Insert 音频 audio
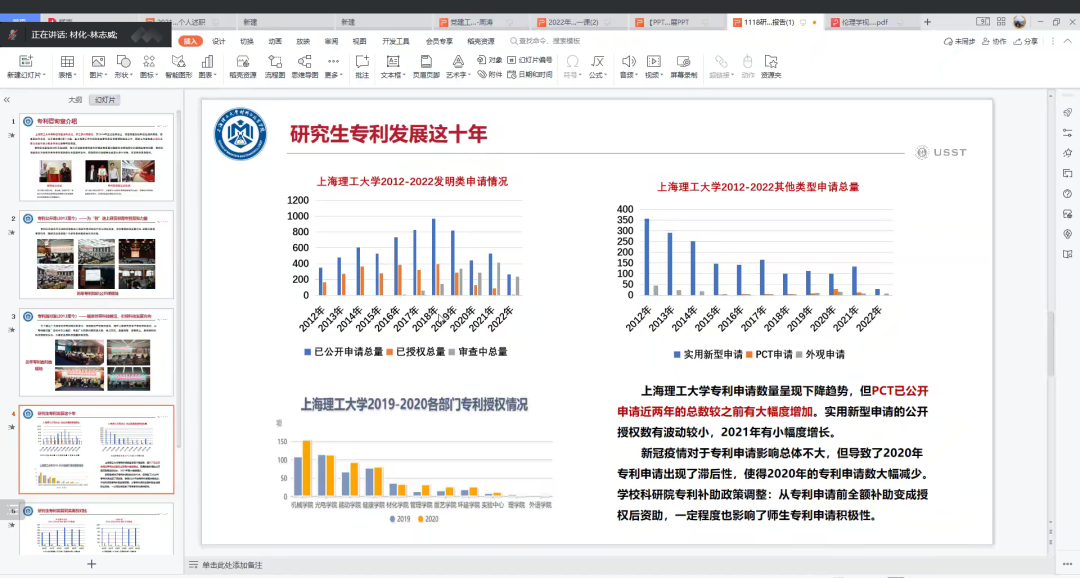1080x578 pixels. point(628,67)
